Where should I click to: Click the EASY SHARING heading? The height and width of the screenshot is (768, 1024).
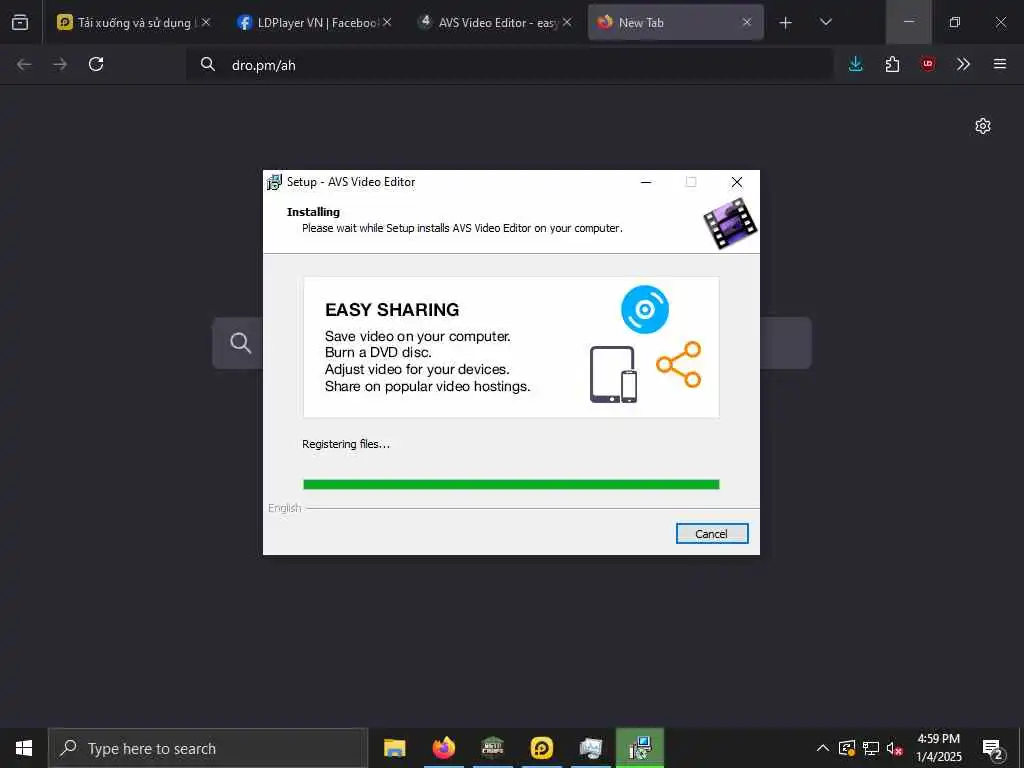click(392, 310)
